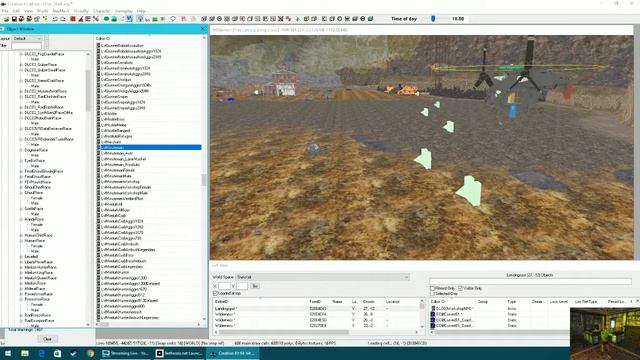
Task: Click the Creation Kit taskbar button
Action: pos(232,353)
